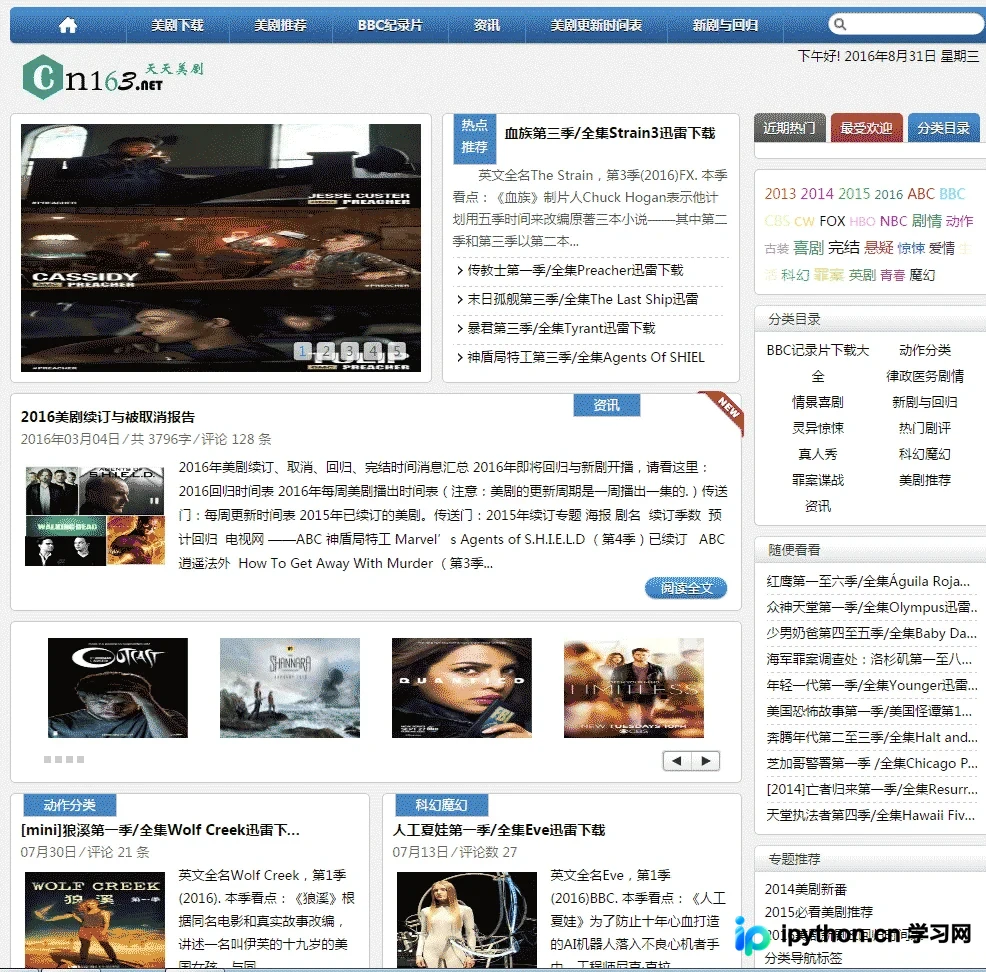986x972 pixels.
Task: Open the Limitless poster thumbnail
Action: coord(634,688)
